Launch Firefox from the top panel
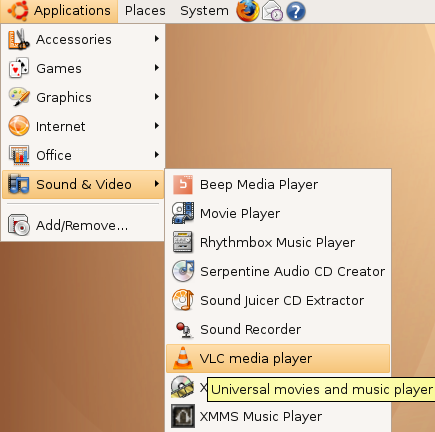 click(247, 11)
